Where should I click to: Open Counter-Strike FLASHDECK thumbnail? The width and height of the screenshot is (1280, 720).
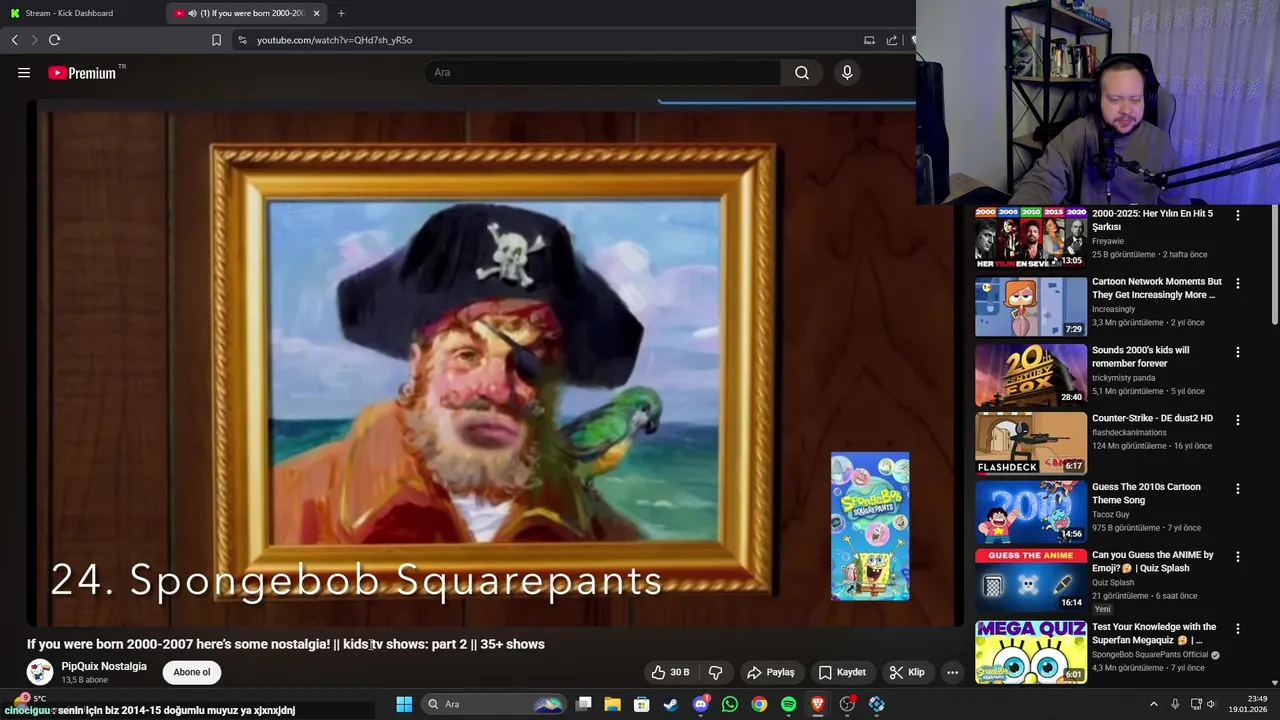click(x=1031, y=443)
